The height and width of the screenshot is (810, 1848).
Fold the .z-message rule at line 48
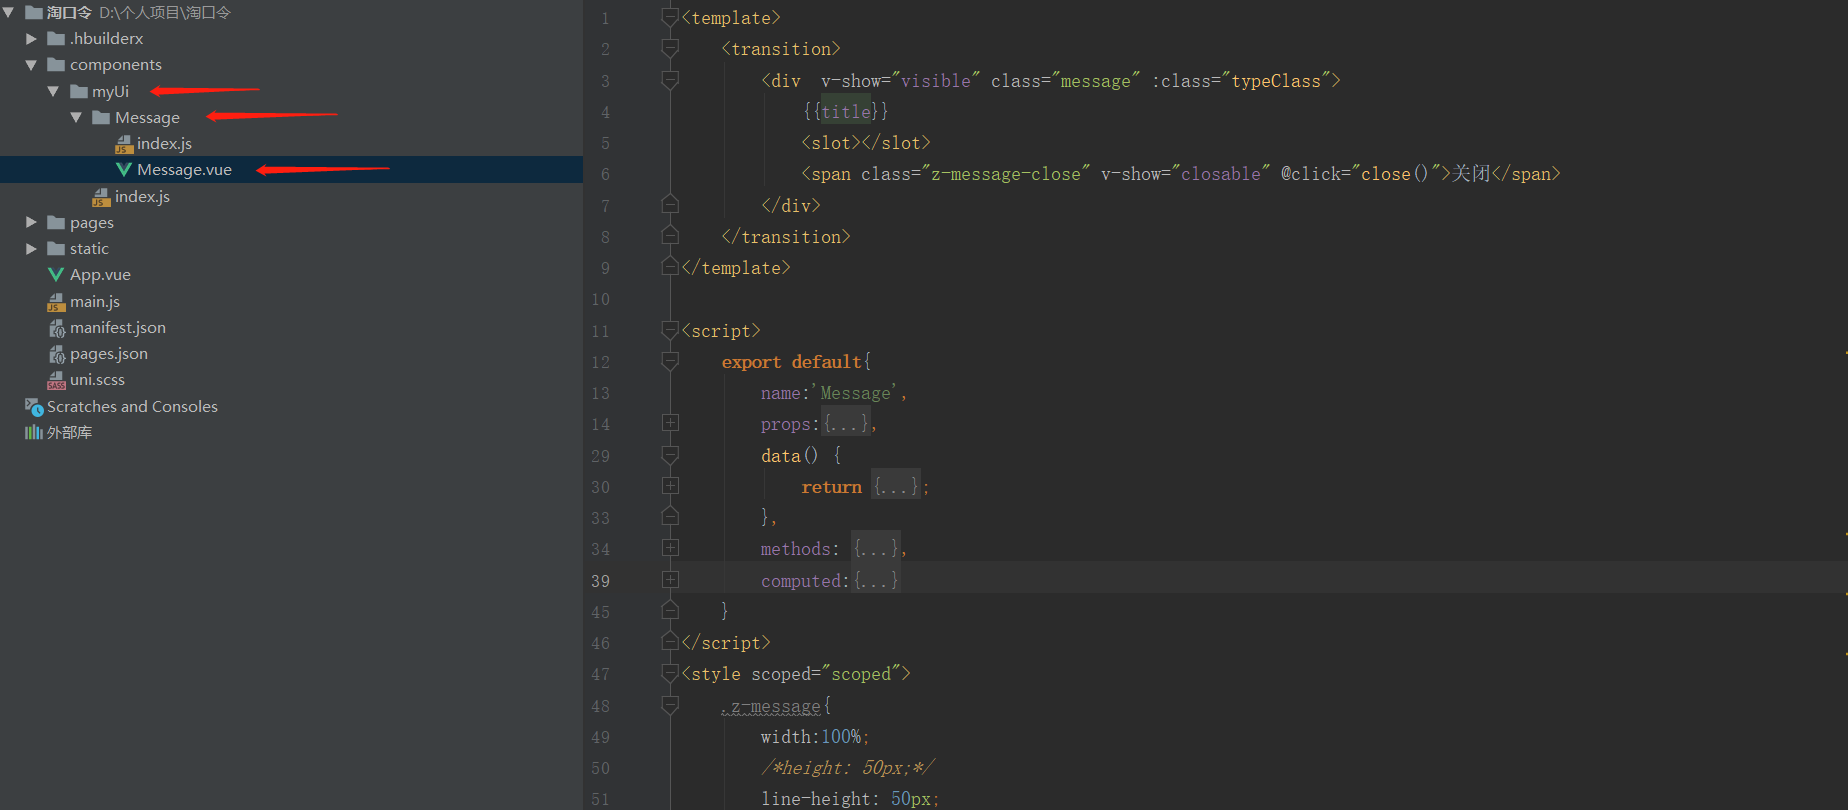pyautogui.click(x=670, y=705)
